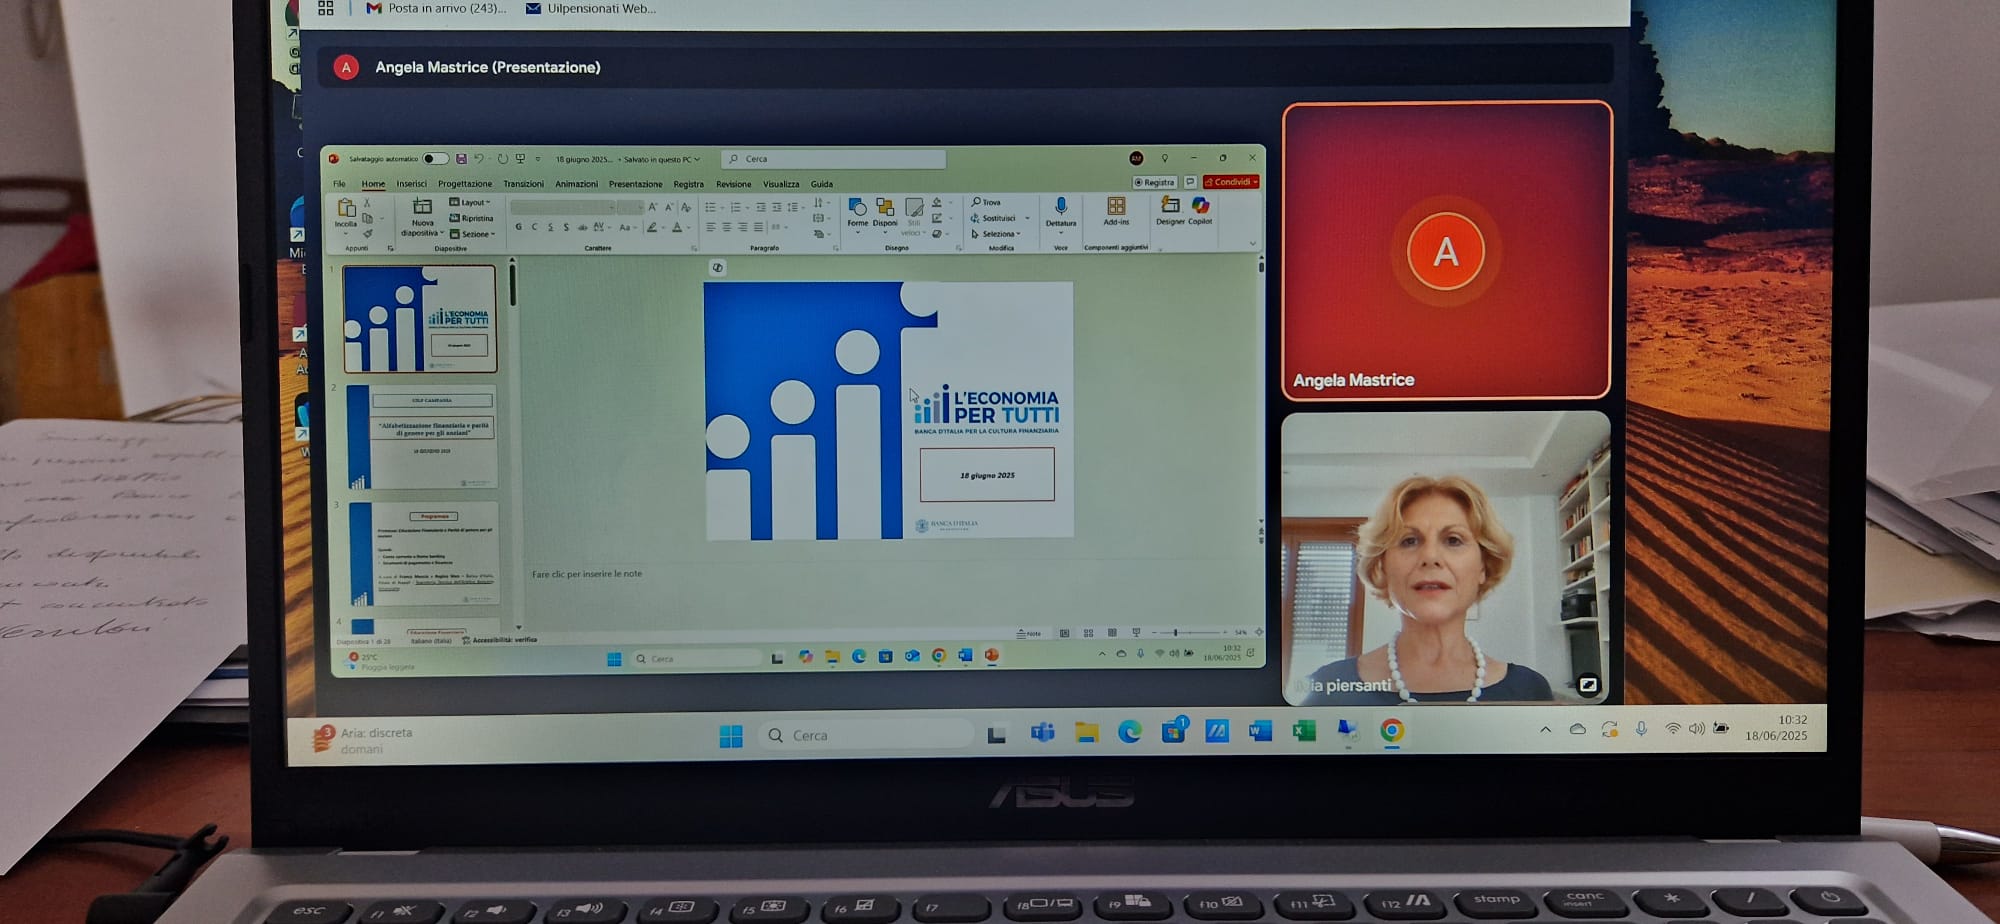Image resolution: width=2000 pixels, height=924 pixels.
Task: Switch to the Transizioni tab
Action: [x=523, y=184]
